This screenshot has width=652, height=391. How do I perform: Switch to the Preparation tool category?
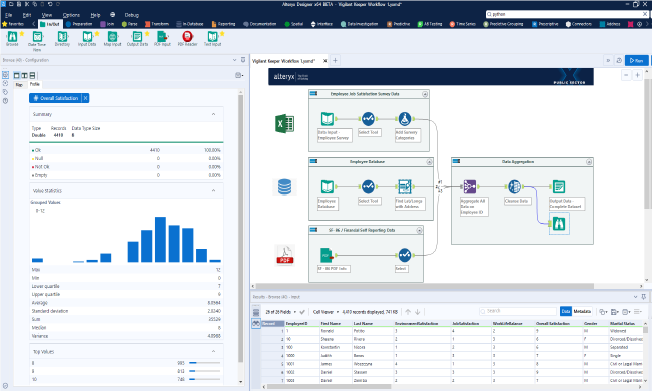pyautogui.click(x=79, y=24)
